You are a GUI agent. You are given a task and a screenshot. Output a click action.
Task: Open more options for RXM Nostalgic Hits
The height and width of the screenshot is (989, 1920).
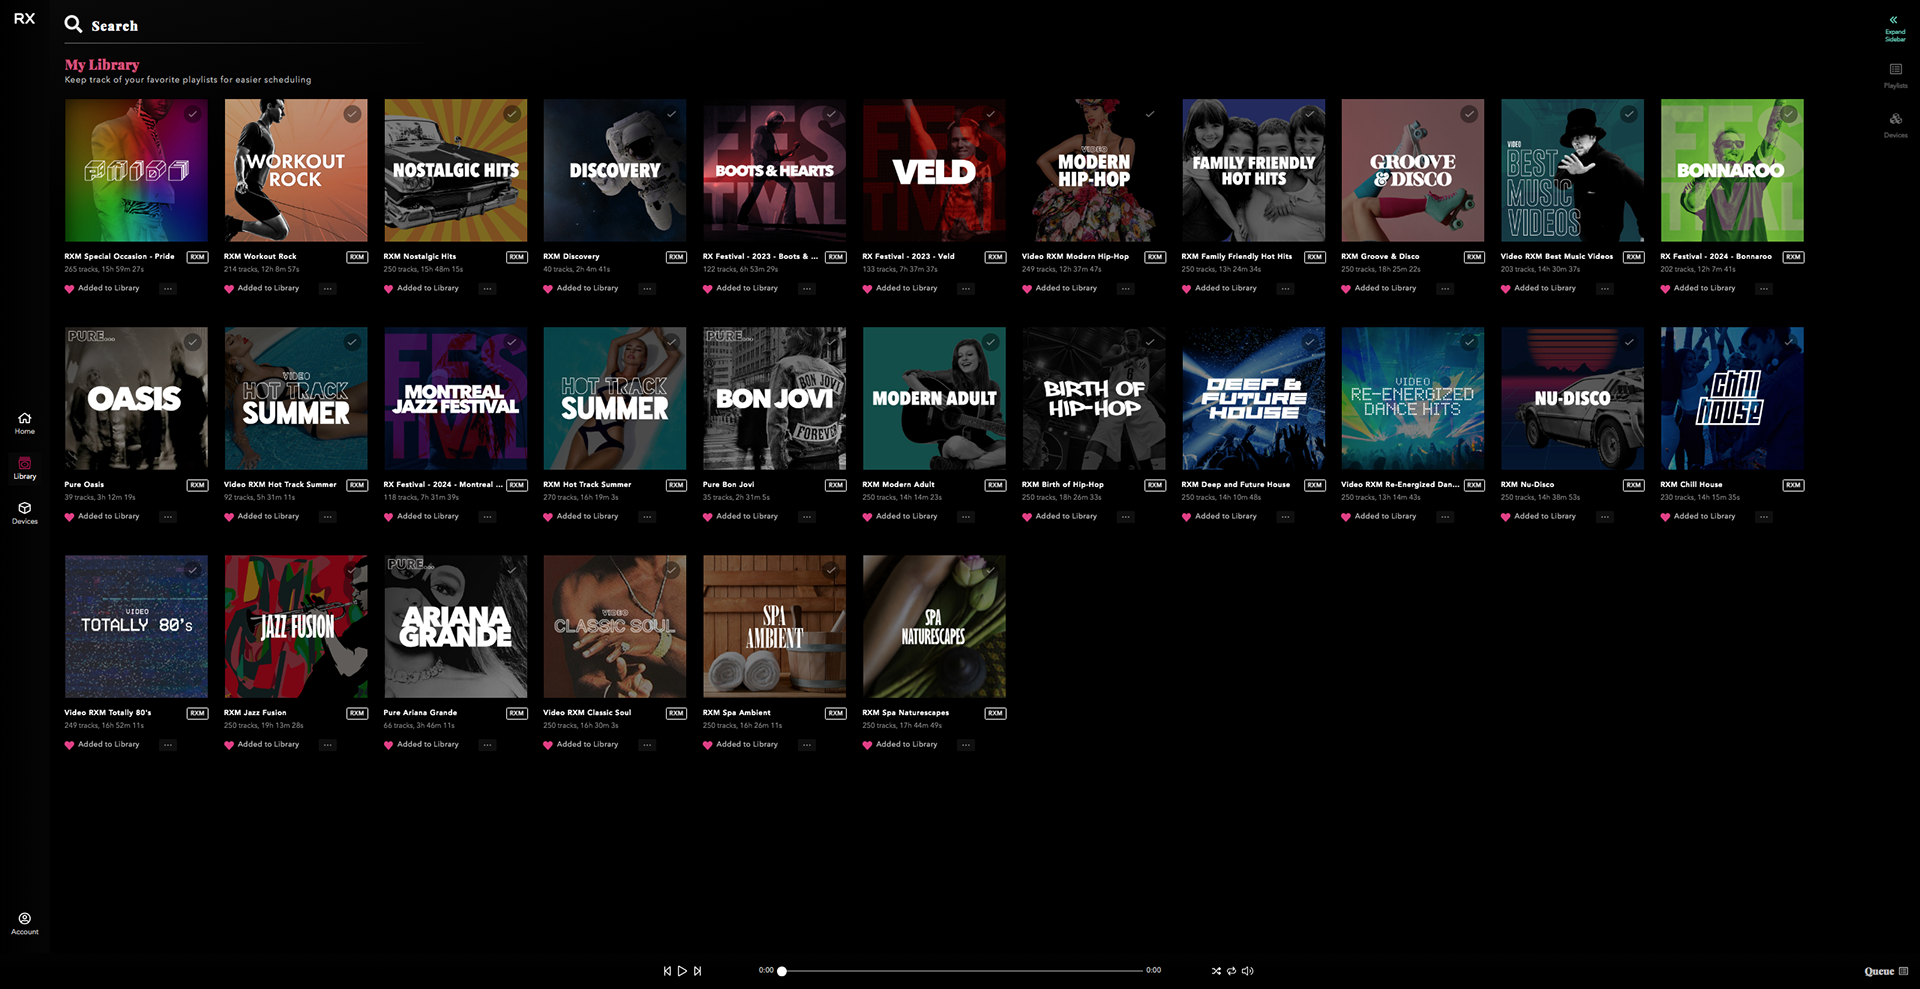coord(487,289)
